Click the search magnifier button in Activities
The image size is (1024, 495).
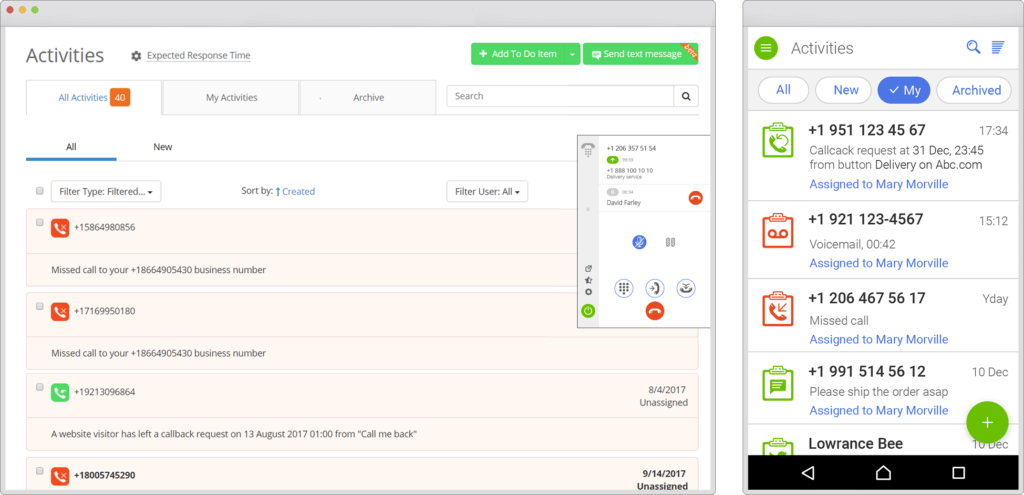click(x=686, y=96)
